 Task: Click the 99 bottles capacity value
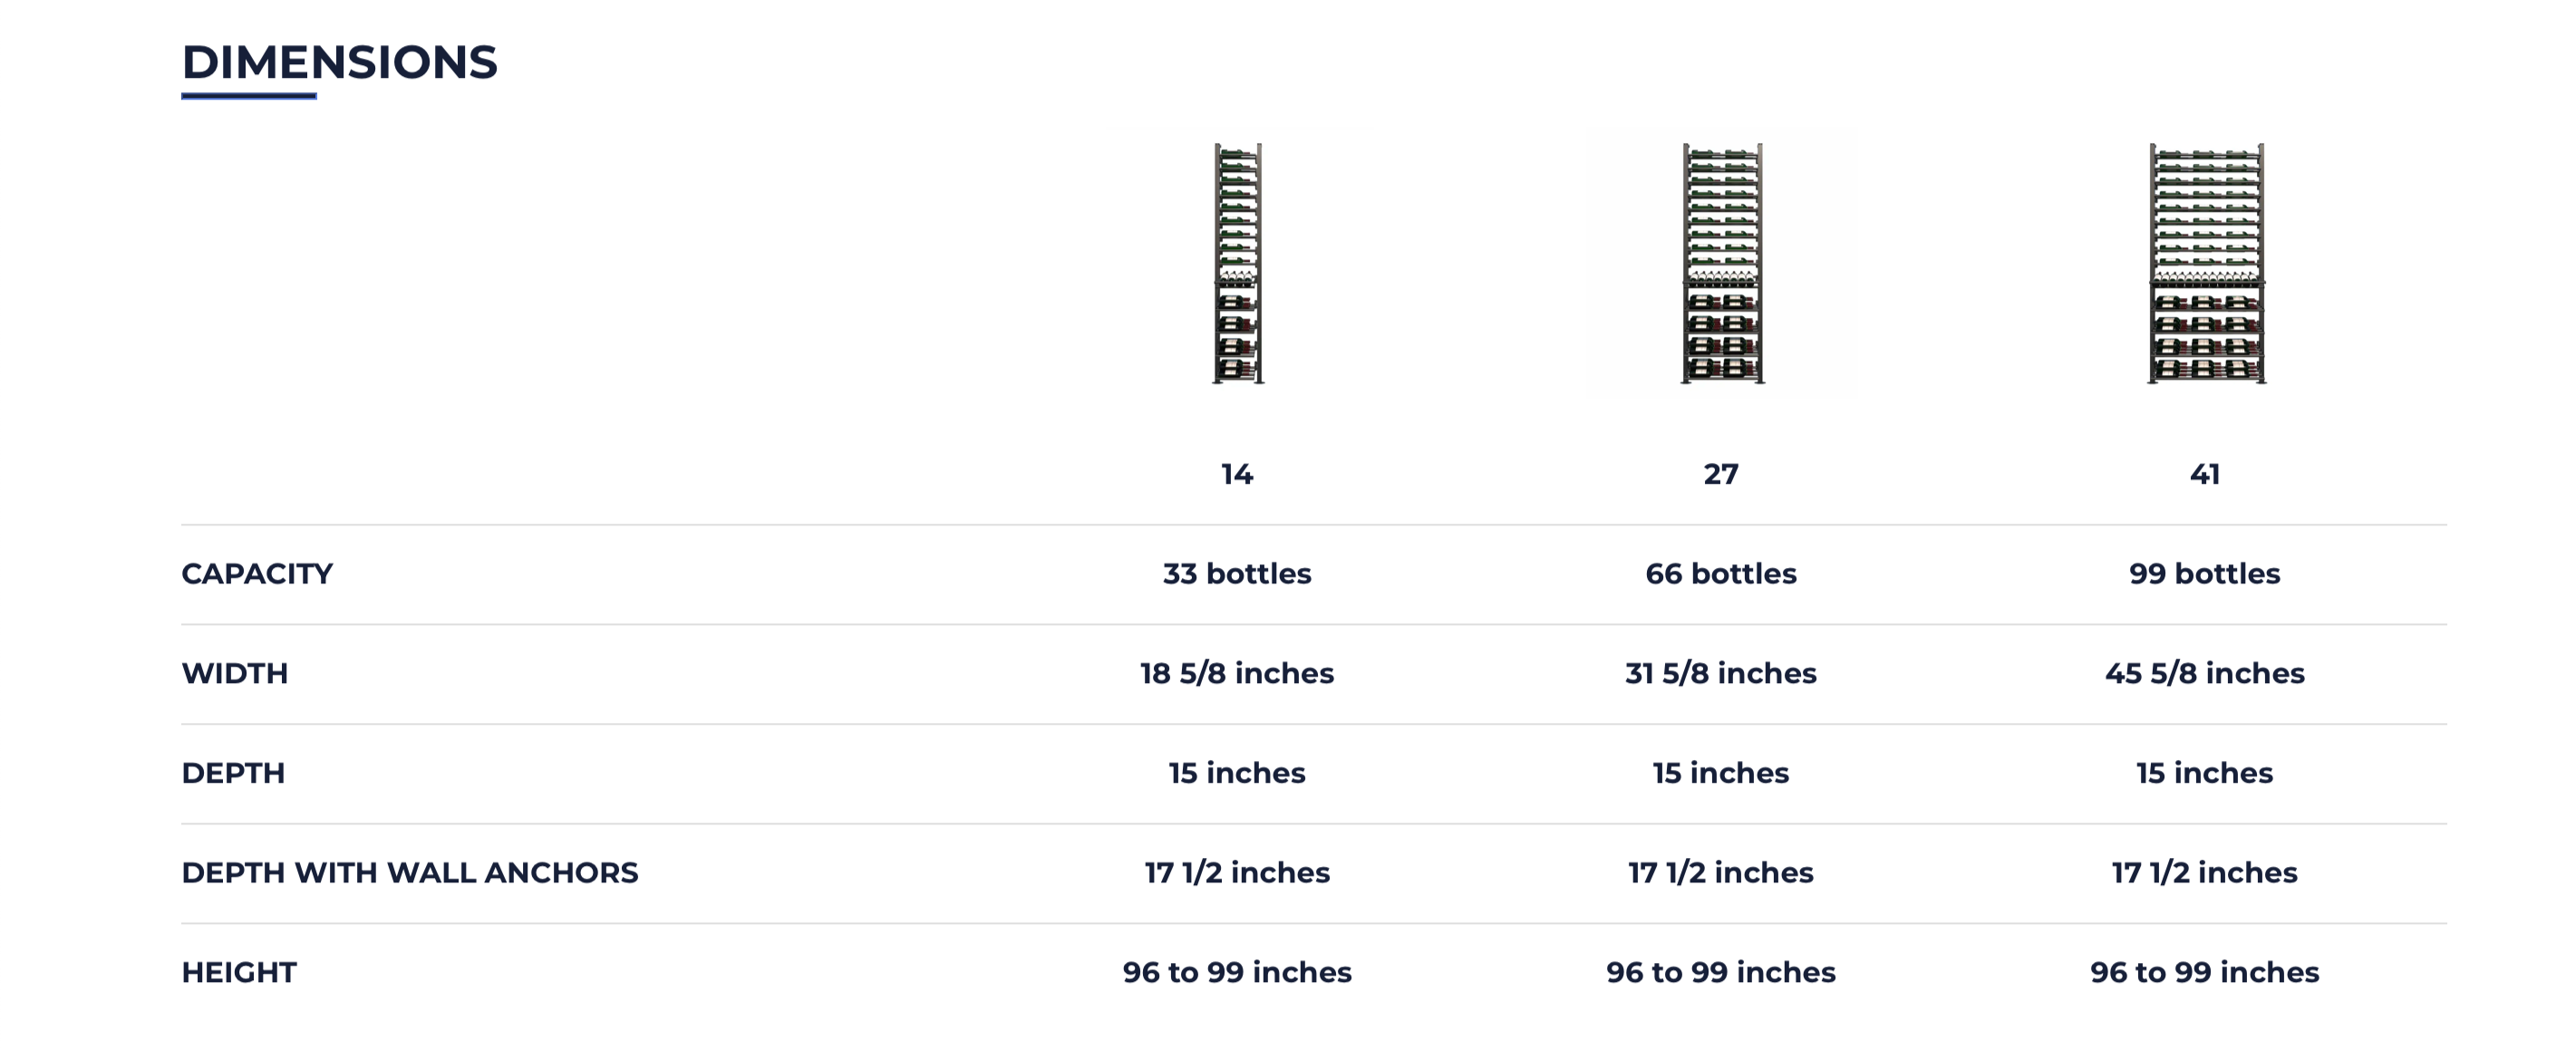click(2205, 574)
